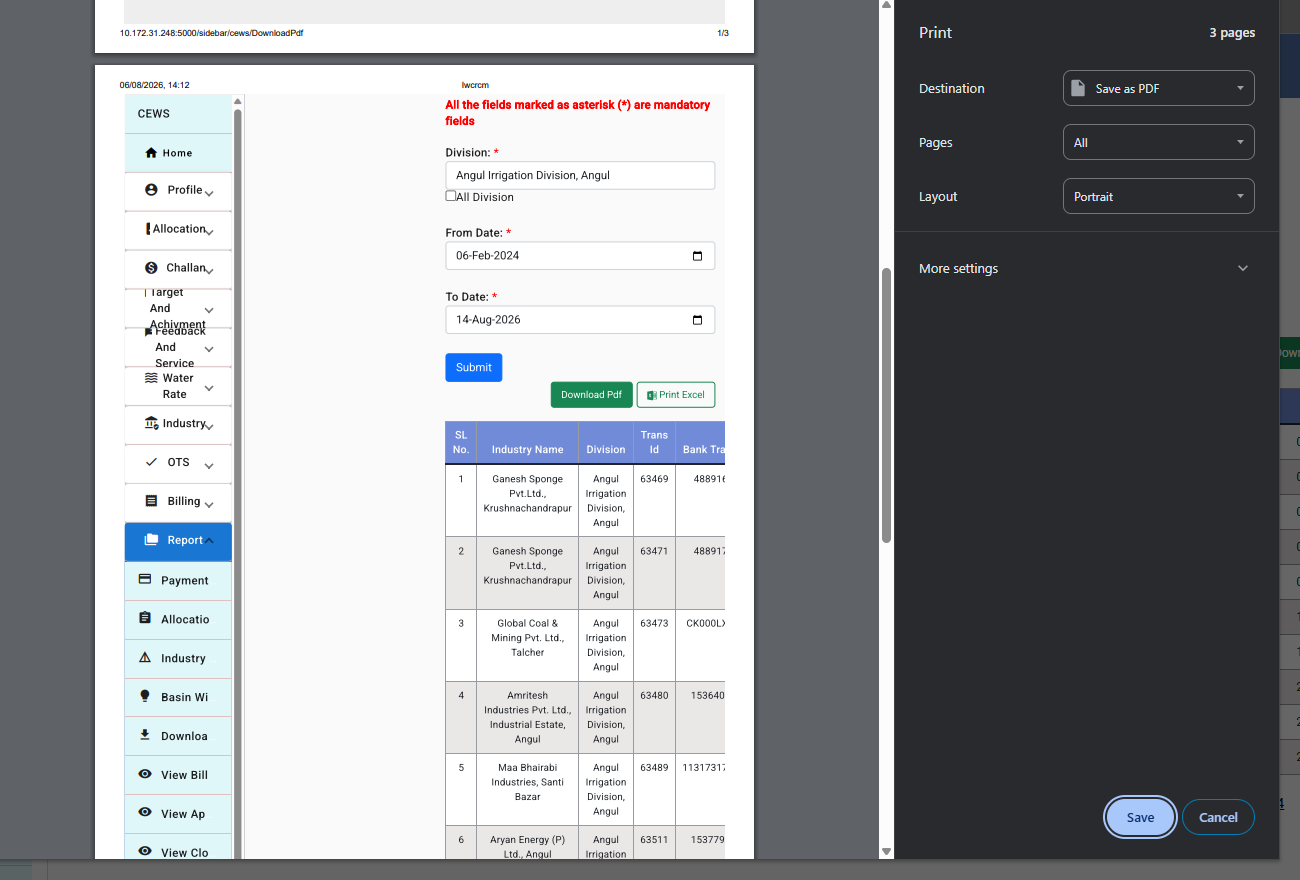Viewport: 1300px width, 880px height.
Task: Select the Payment report submenu item
Action: pos(178,580)
